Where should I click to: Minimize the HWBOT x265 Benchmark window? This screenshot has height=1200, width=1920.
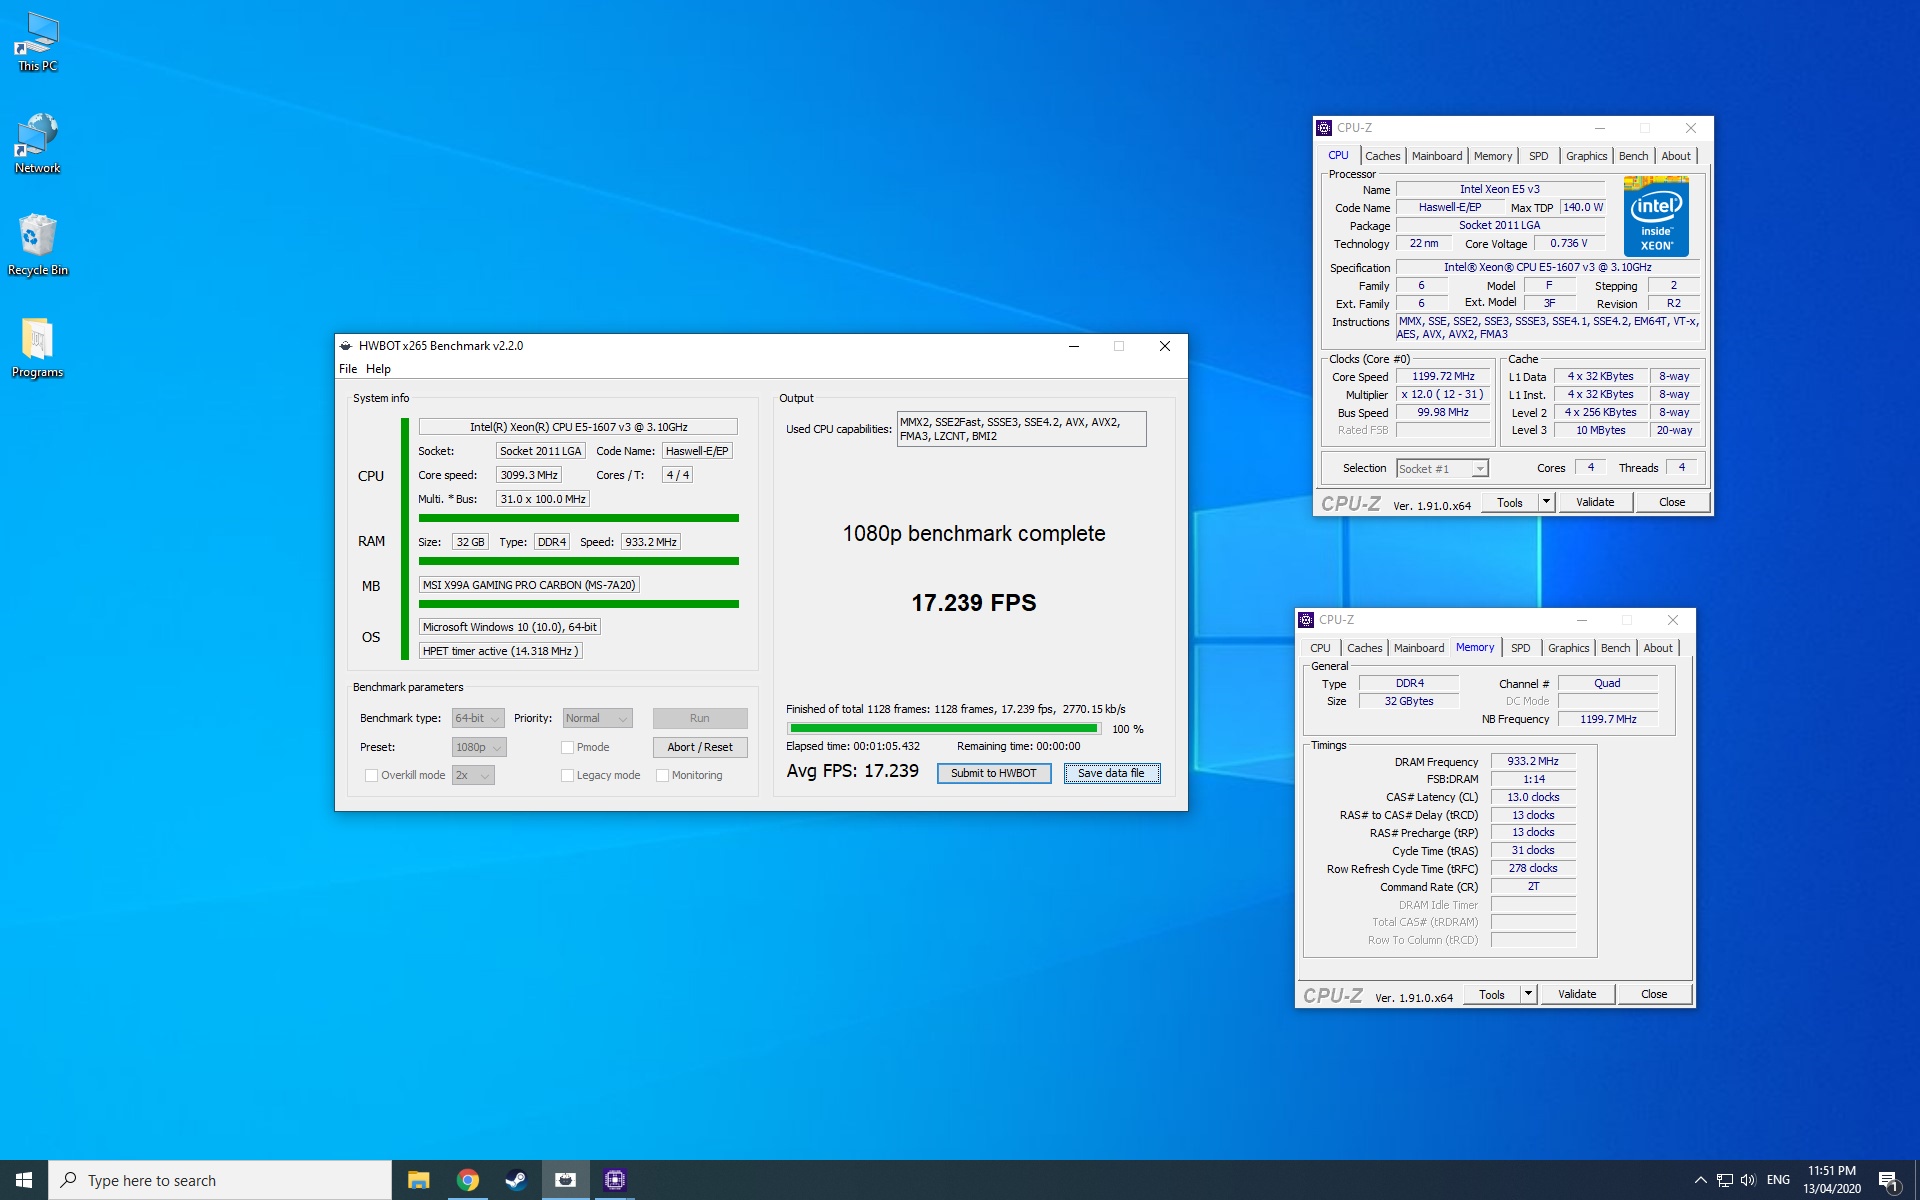pyautogui.click(x=1073, y=346)
